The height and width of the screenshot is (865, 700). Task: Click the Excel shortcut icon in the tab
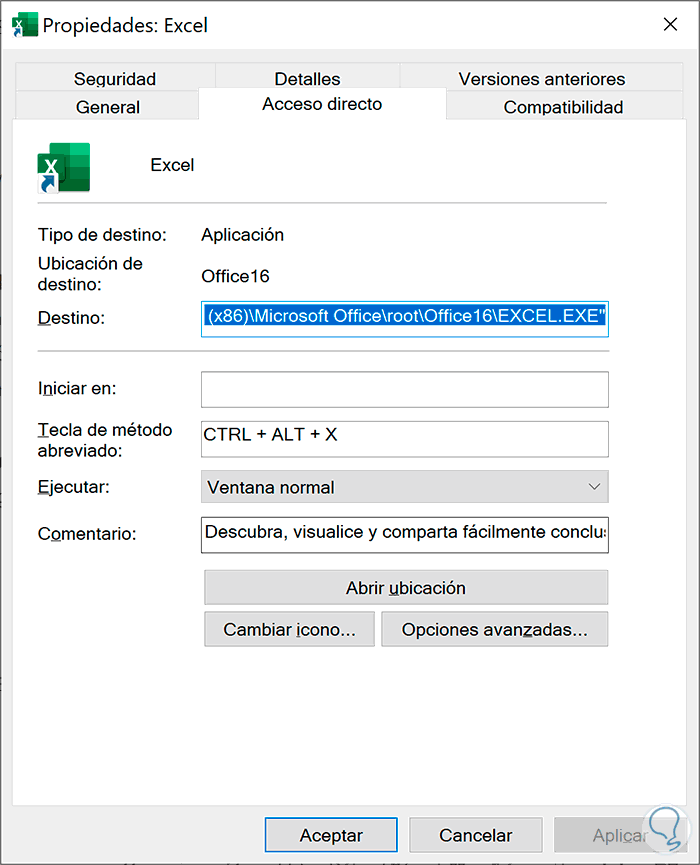pyautogui.click(x=63, y=167)
